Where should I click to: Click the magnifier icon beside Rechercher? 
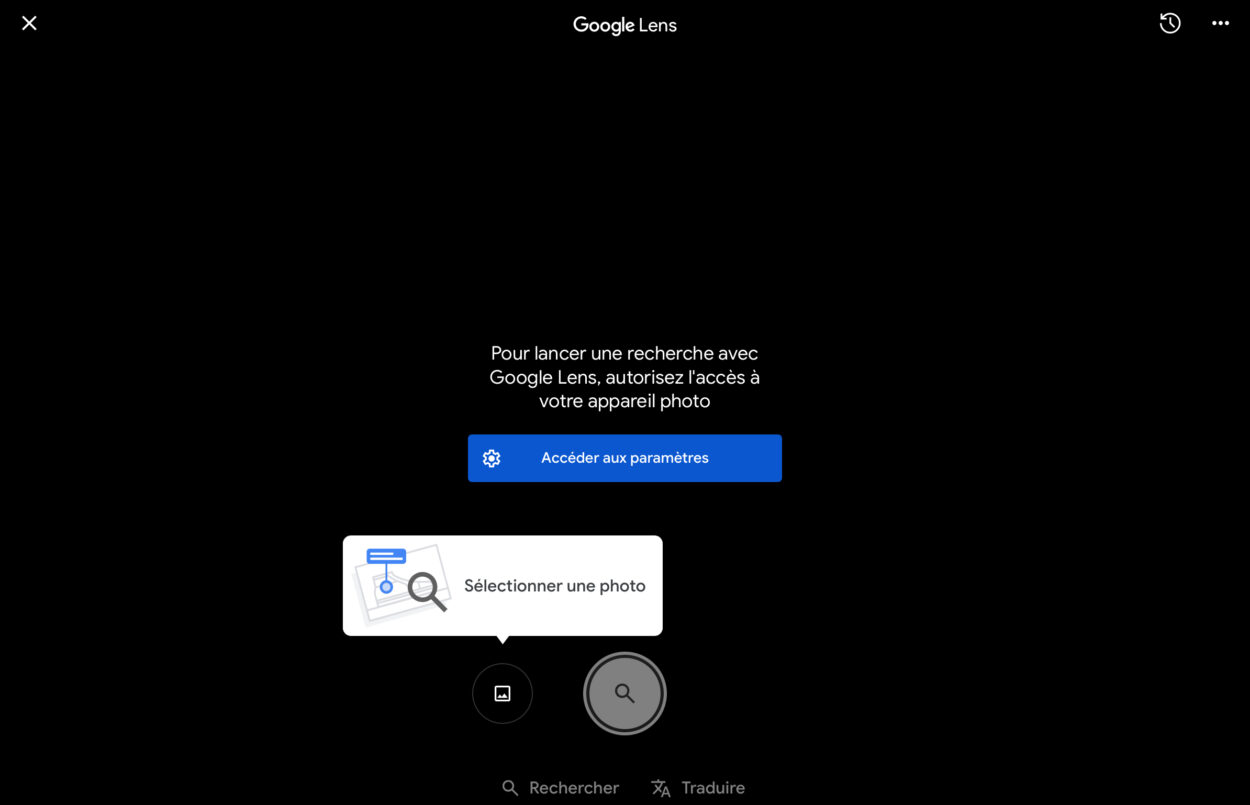coord(510,788)
